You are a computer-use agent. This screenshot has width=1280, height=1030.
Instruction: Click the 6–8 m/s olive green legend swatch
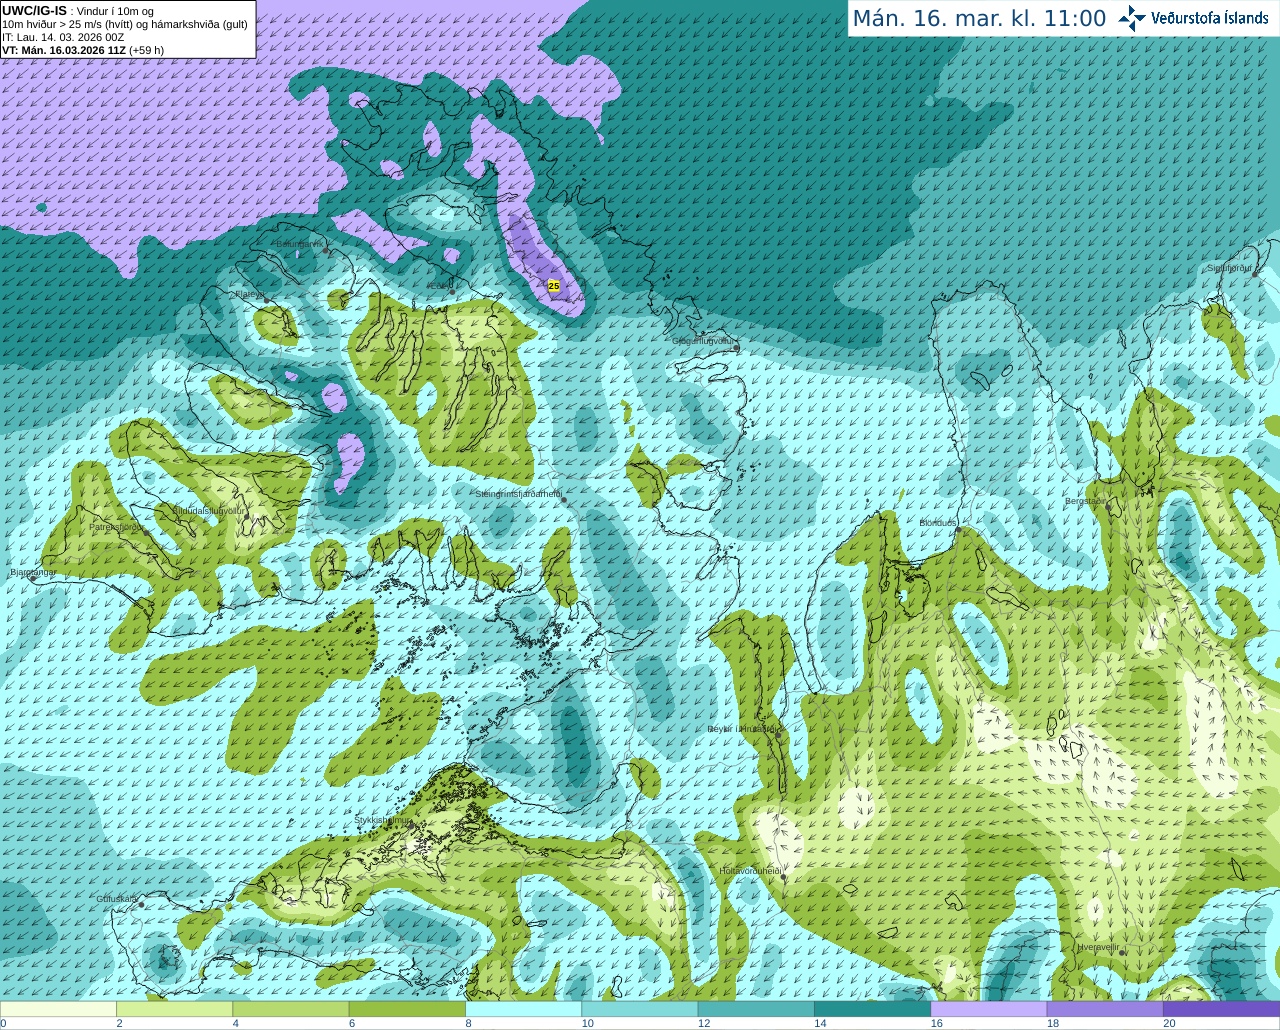pyautogui.click(x=407, y=1009)
